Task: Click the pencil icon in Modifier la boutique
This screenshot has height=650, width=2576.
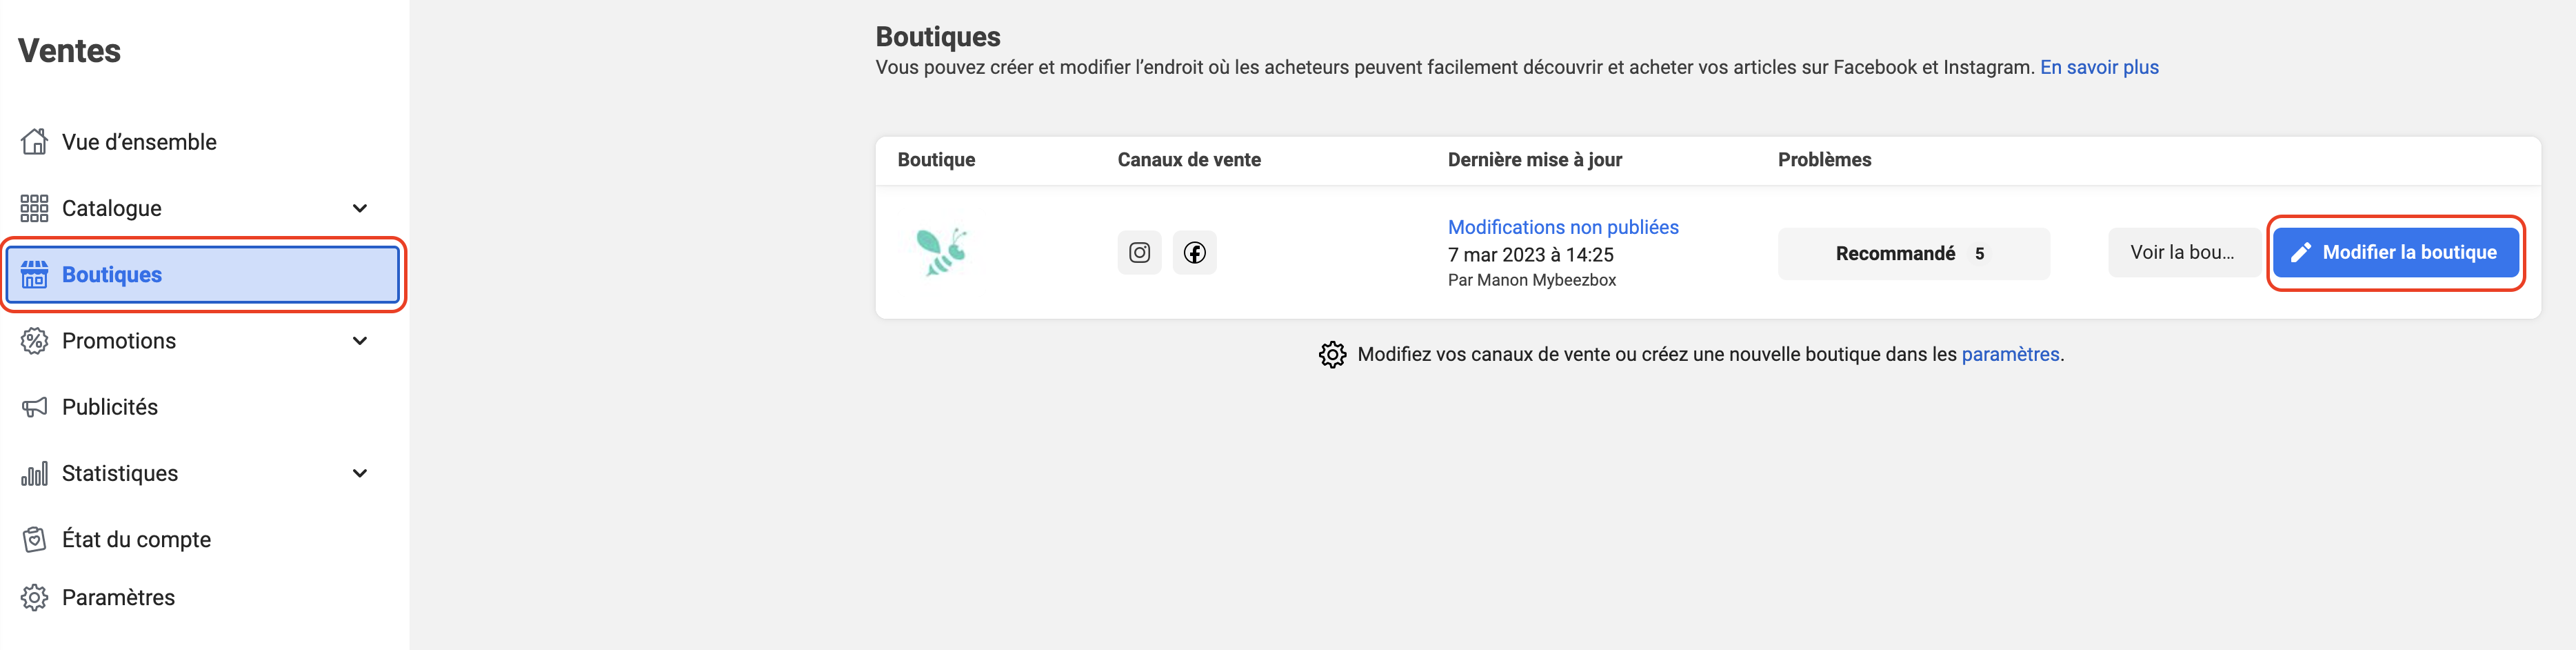Action: click(2301, 253)
